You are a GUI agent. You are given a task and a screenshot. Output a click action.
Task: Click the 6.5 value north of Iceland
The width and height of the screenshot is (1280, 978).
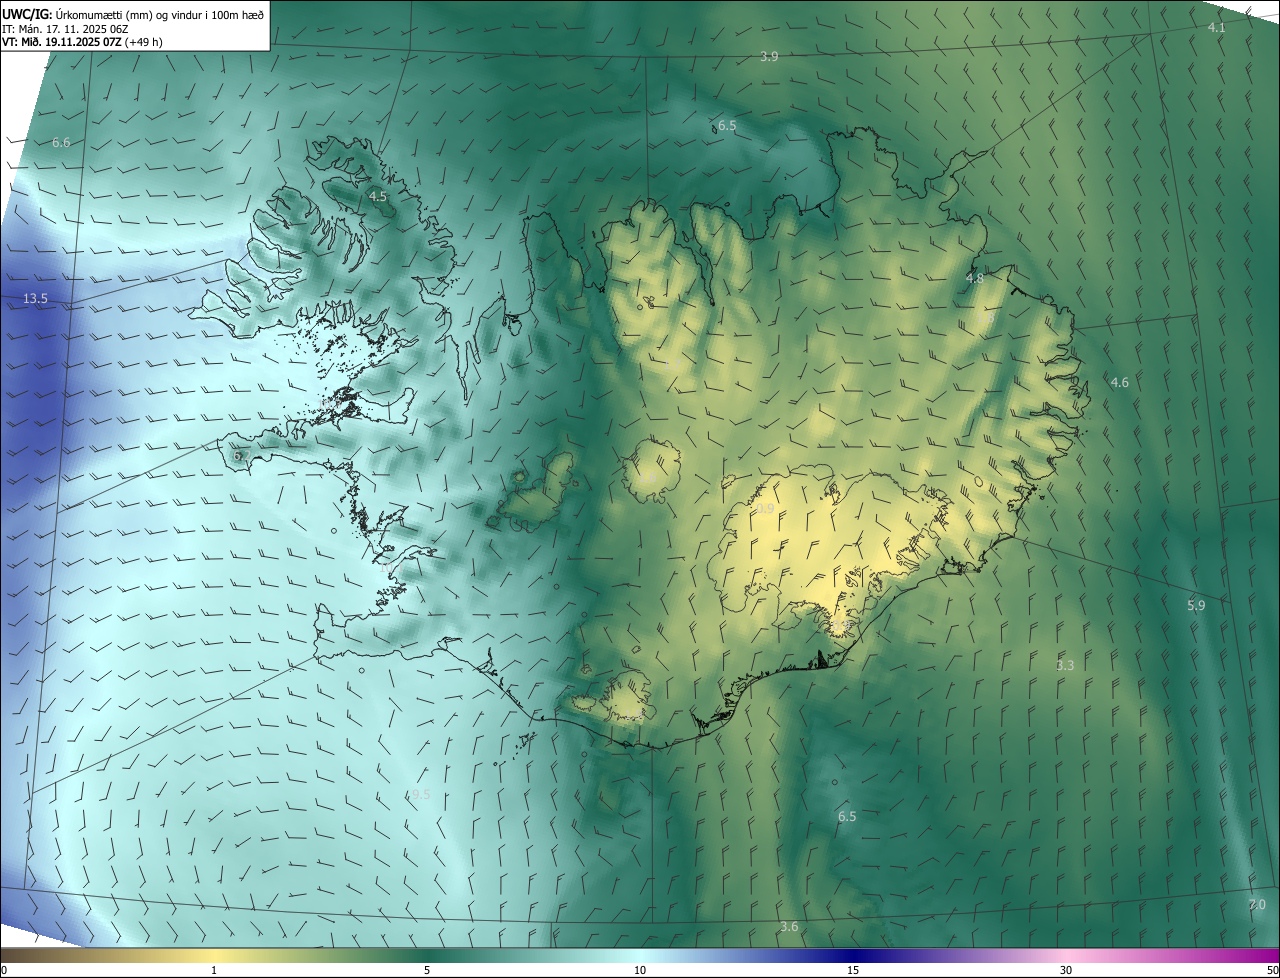[727, 126]
